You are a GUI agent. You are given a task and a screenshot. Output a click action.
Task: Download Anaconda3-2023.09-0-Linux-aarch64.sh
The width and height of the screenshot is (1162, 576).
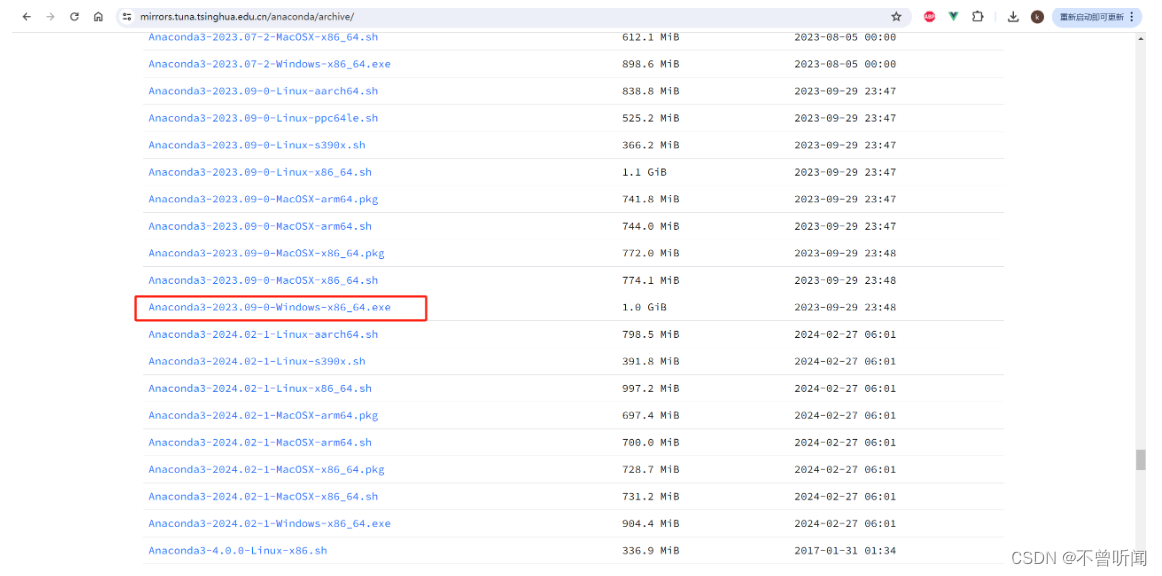[x=263, y=90]
